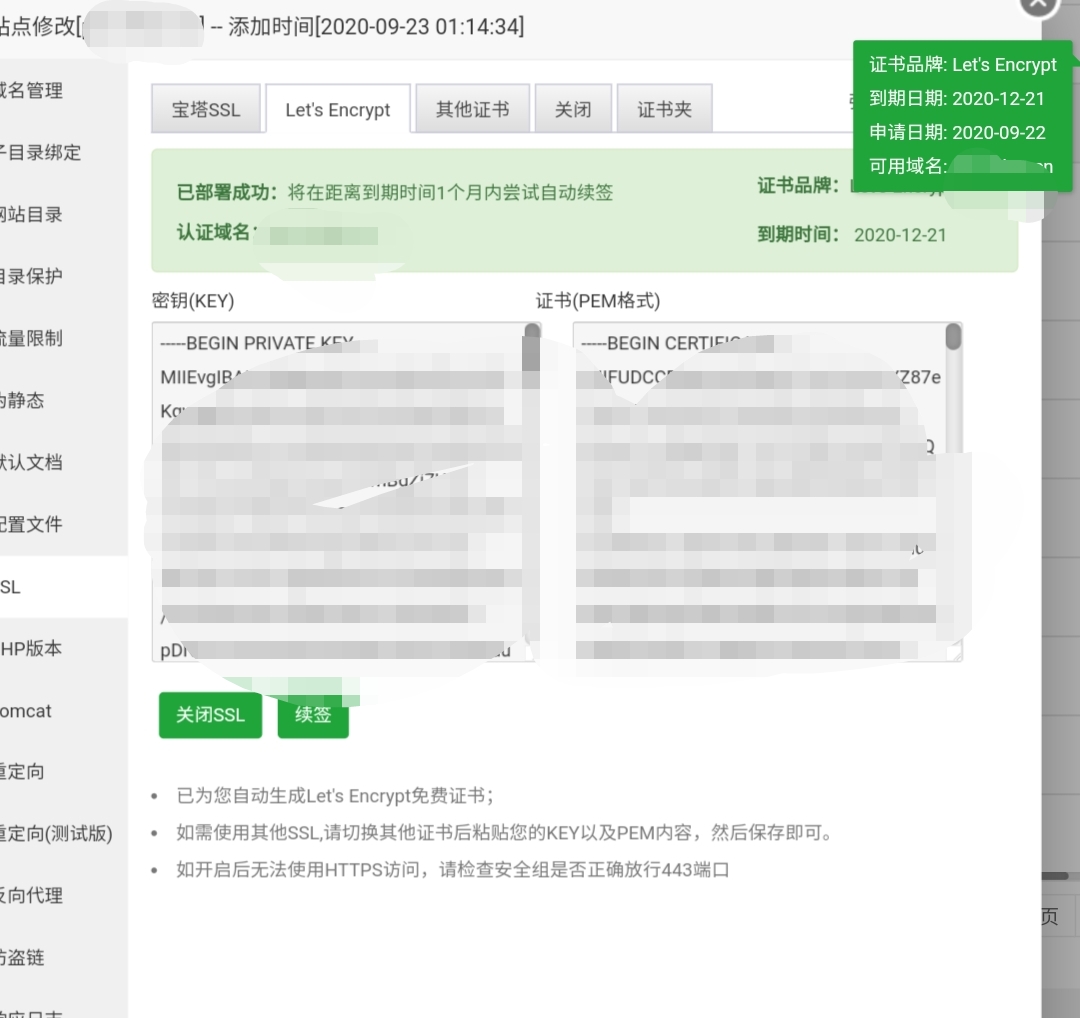The height and width of the screenshot is (1018, 1080).
Task: Open 默认文档 in the sidebar
Action: click(x=63, y=462)
